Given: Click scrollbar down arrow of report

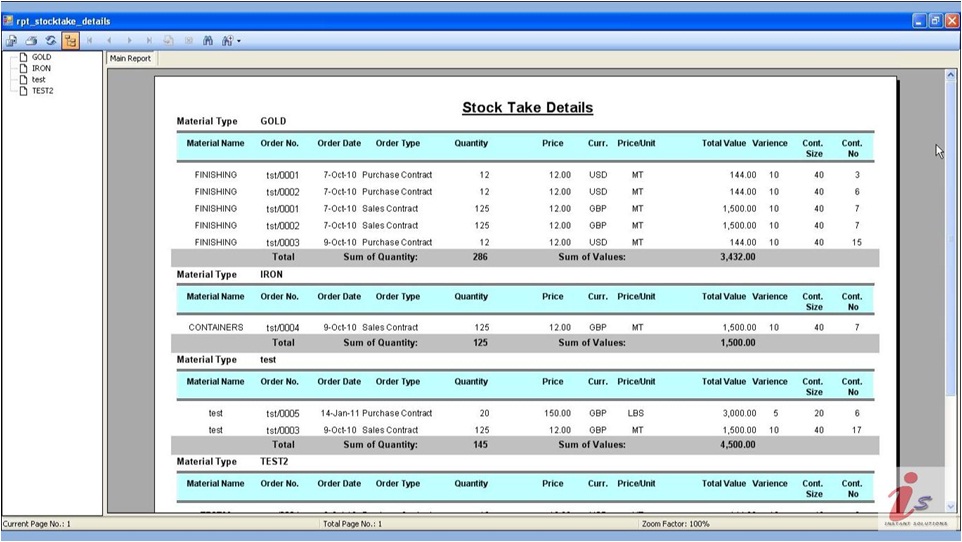Looking at the screenshot, I should [x=951, y=506].
